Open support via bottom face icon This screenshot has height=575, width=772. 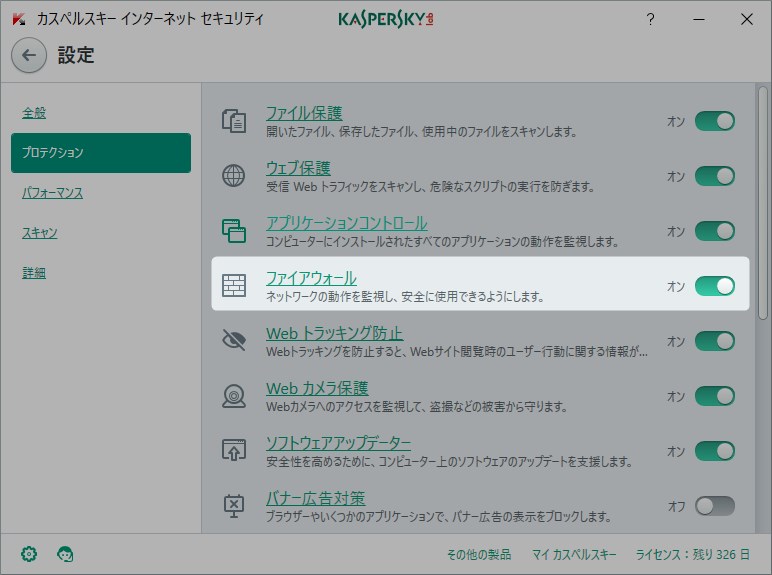65,554
